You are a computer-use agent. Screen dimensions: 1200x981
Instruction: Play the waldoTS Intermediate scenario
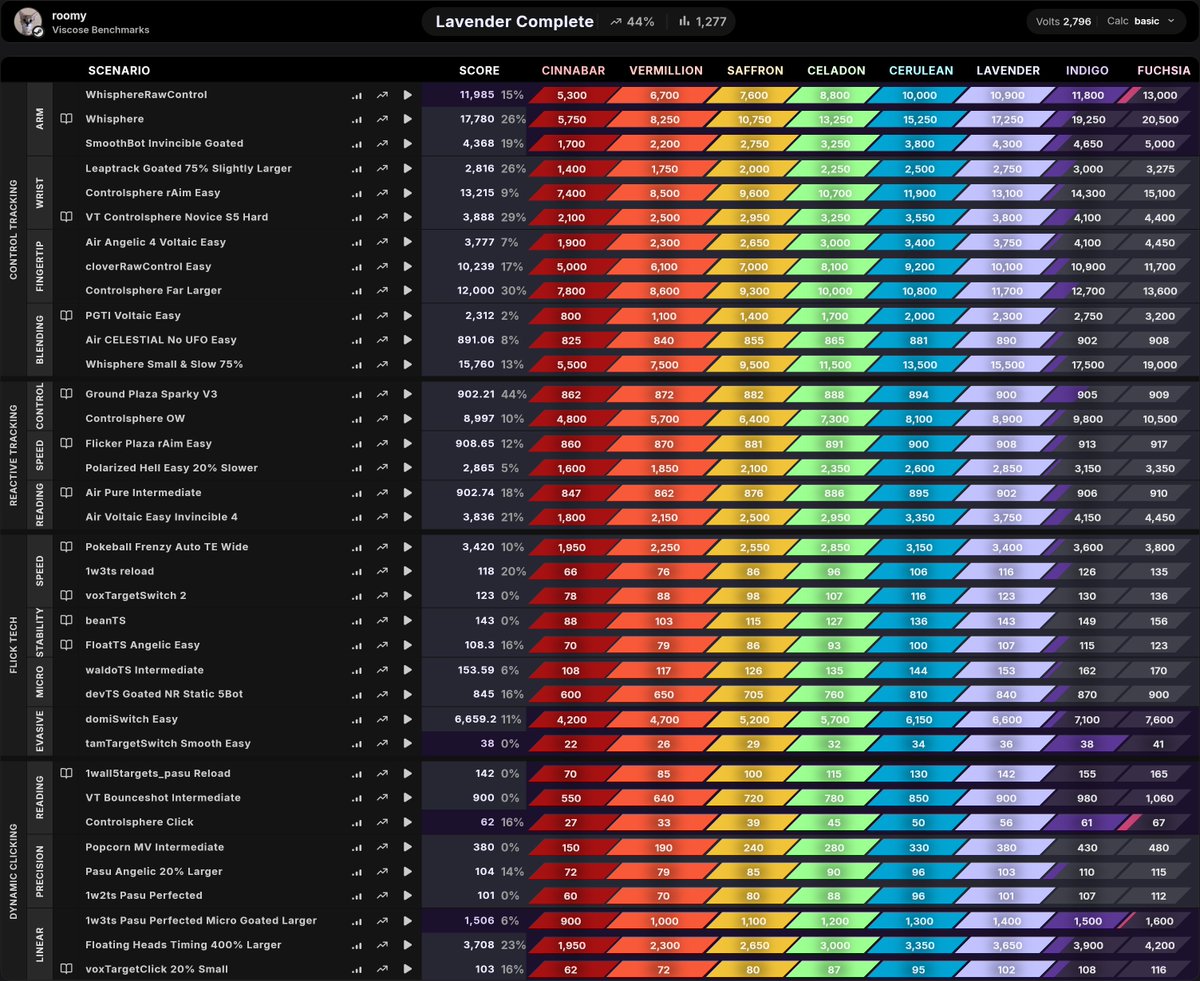[407, 670]
